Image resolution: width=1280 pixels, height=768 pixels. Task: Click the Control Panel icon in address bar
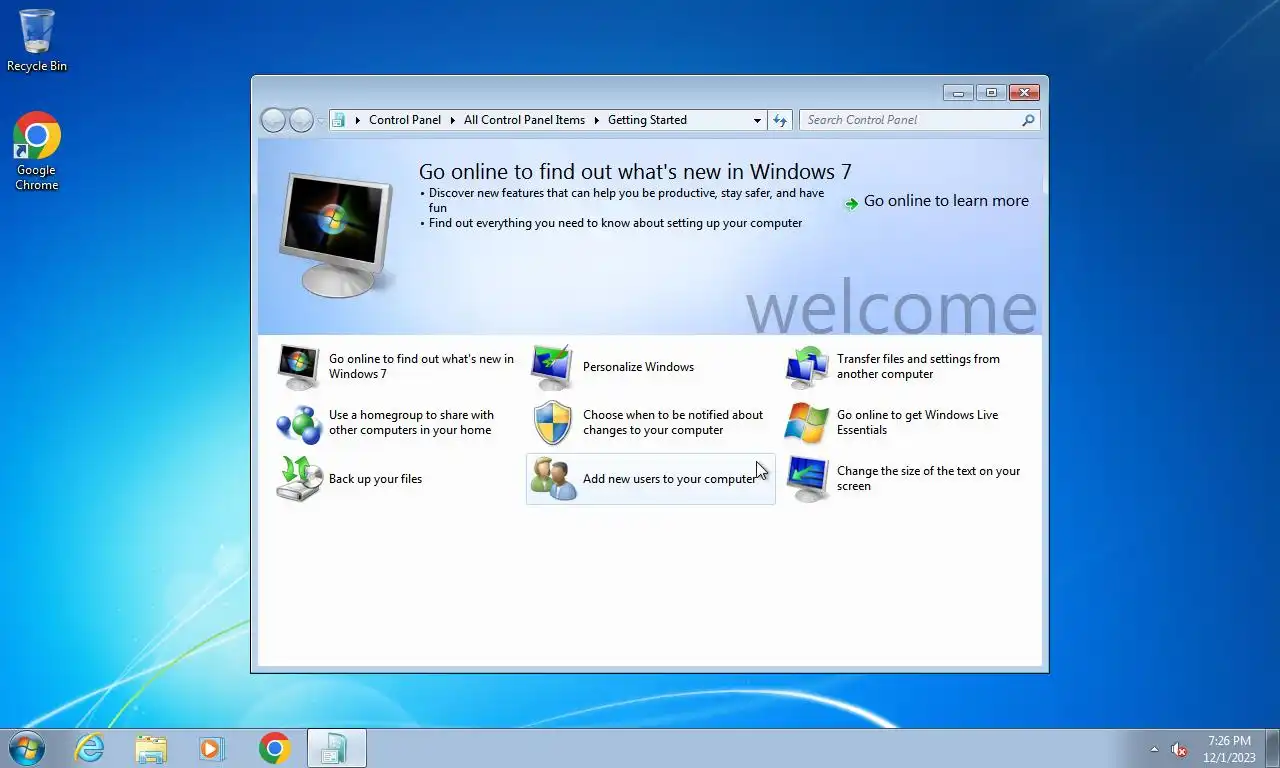(x=338, y=120)
